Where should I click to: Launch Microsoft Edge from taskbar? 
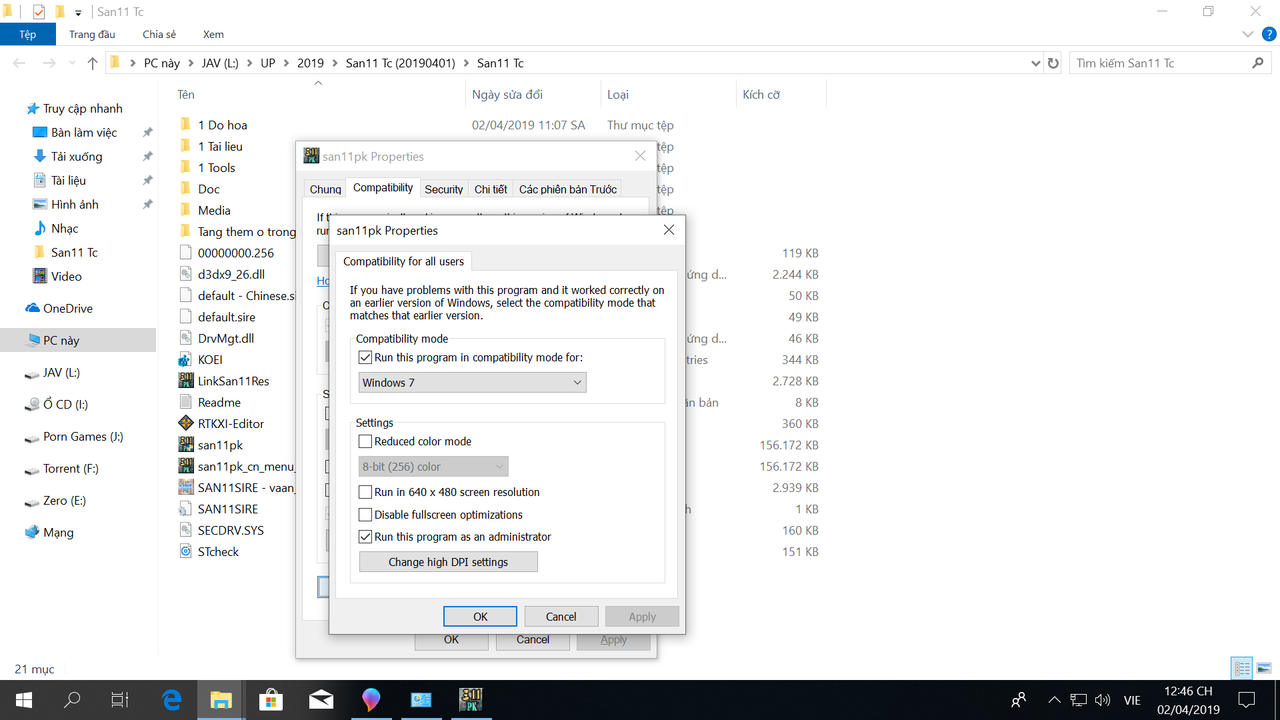pos(171,700)
